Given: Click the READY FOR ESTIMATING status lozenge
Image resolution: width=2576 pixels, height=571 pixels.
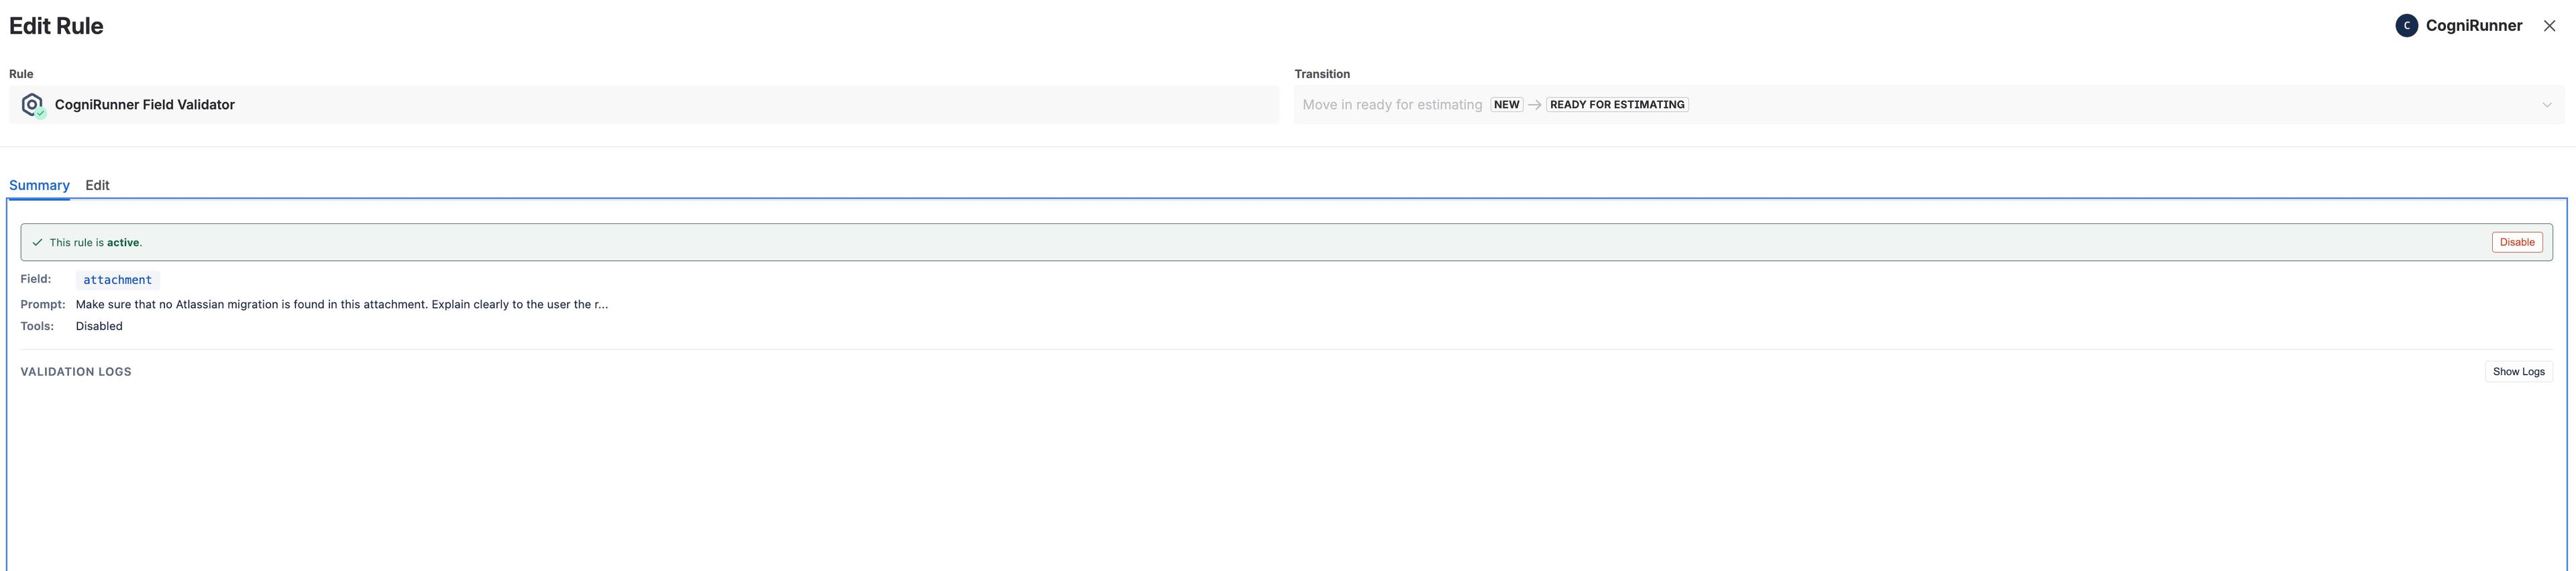Looking at the screenshot, I should (x=1616, y=105).
